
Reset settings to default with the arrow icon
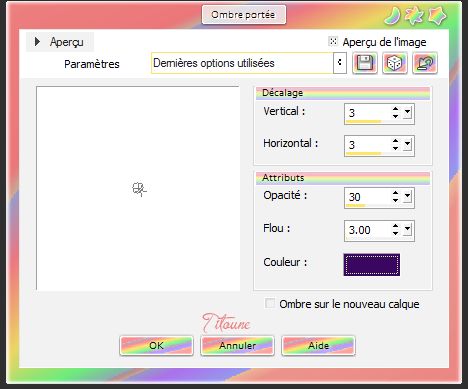click(x=425, y=63)
